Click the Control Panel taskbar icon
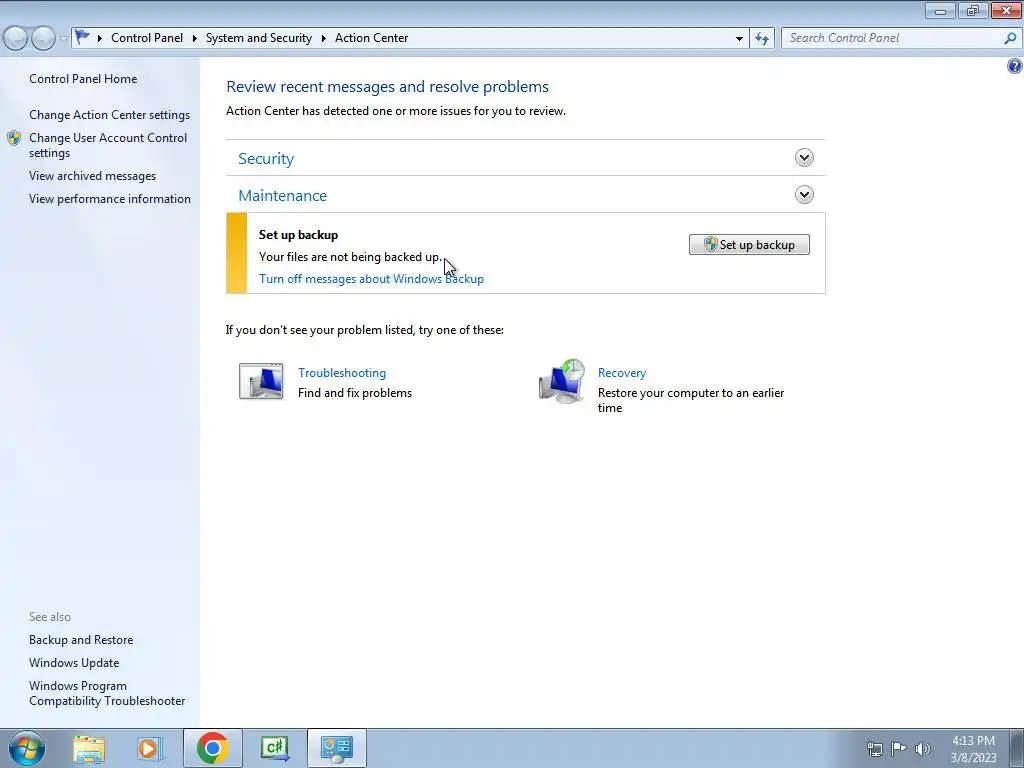The height and width of the screenshot is (768, 1024). (x=336, y=748)
